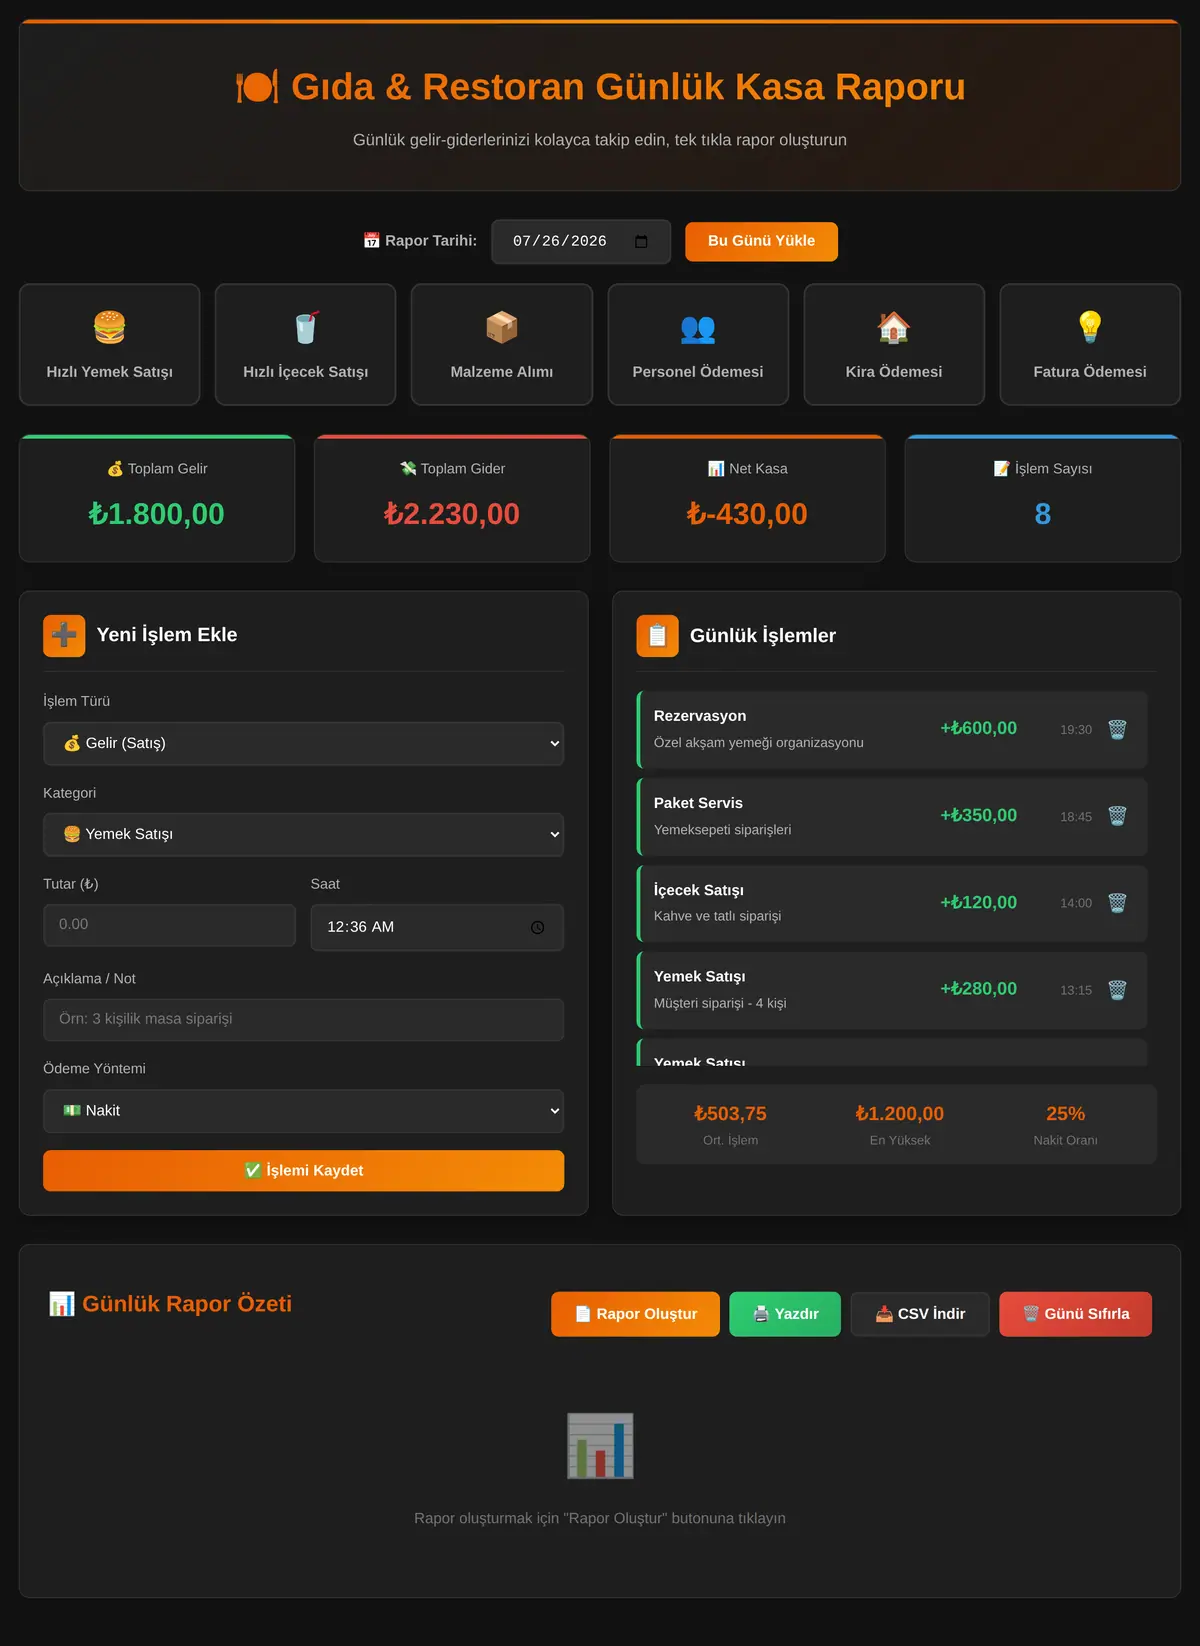The width and height of the screenshot is (1200, 1646).
Task: Click the burger icon for Hızlı Yemek Satışı
Action: [x=110, y=327]
